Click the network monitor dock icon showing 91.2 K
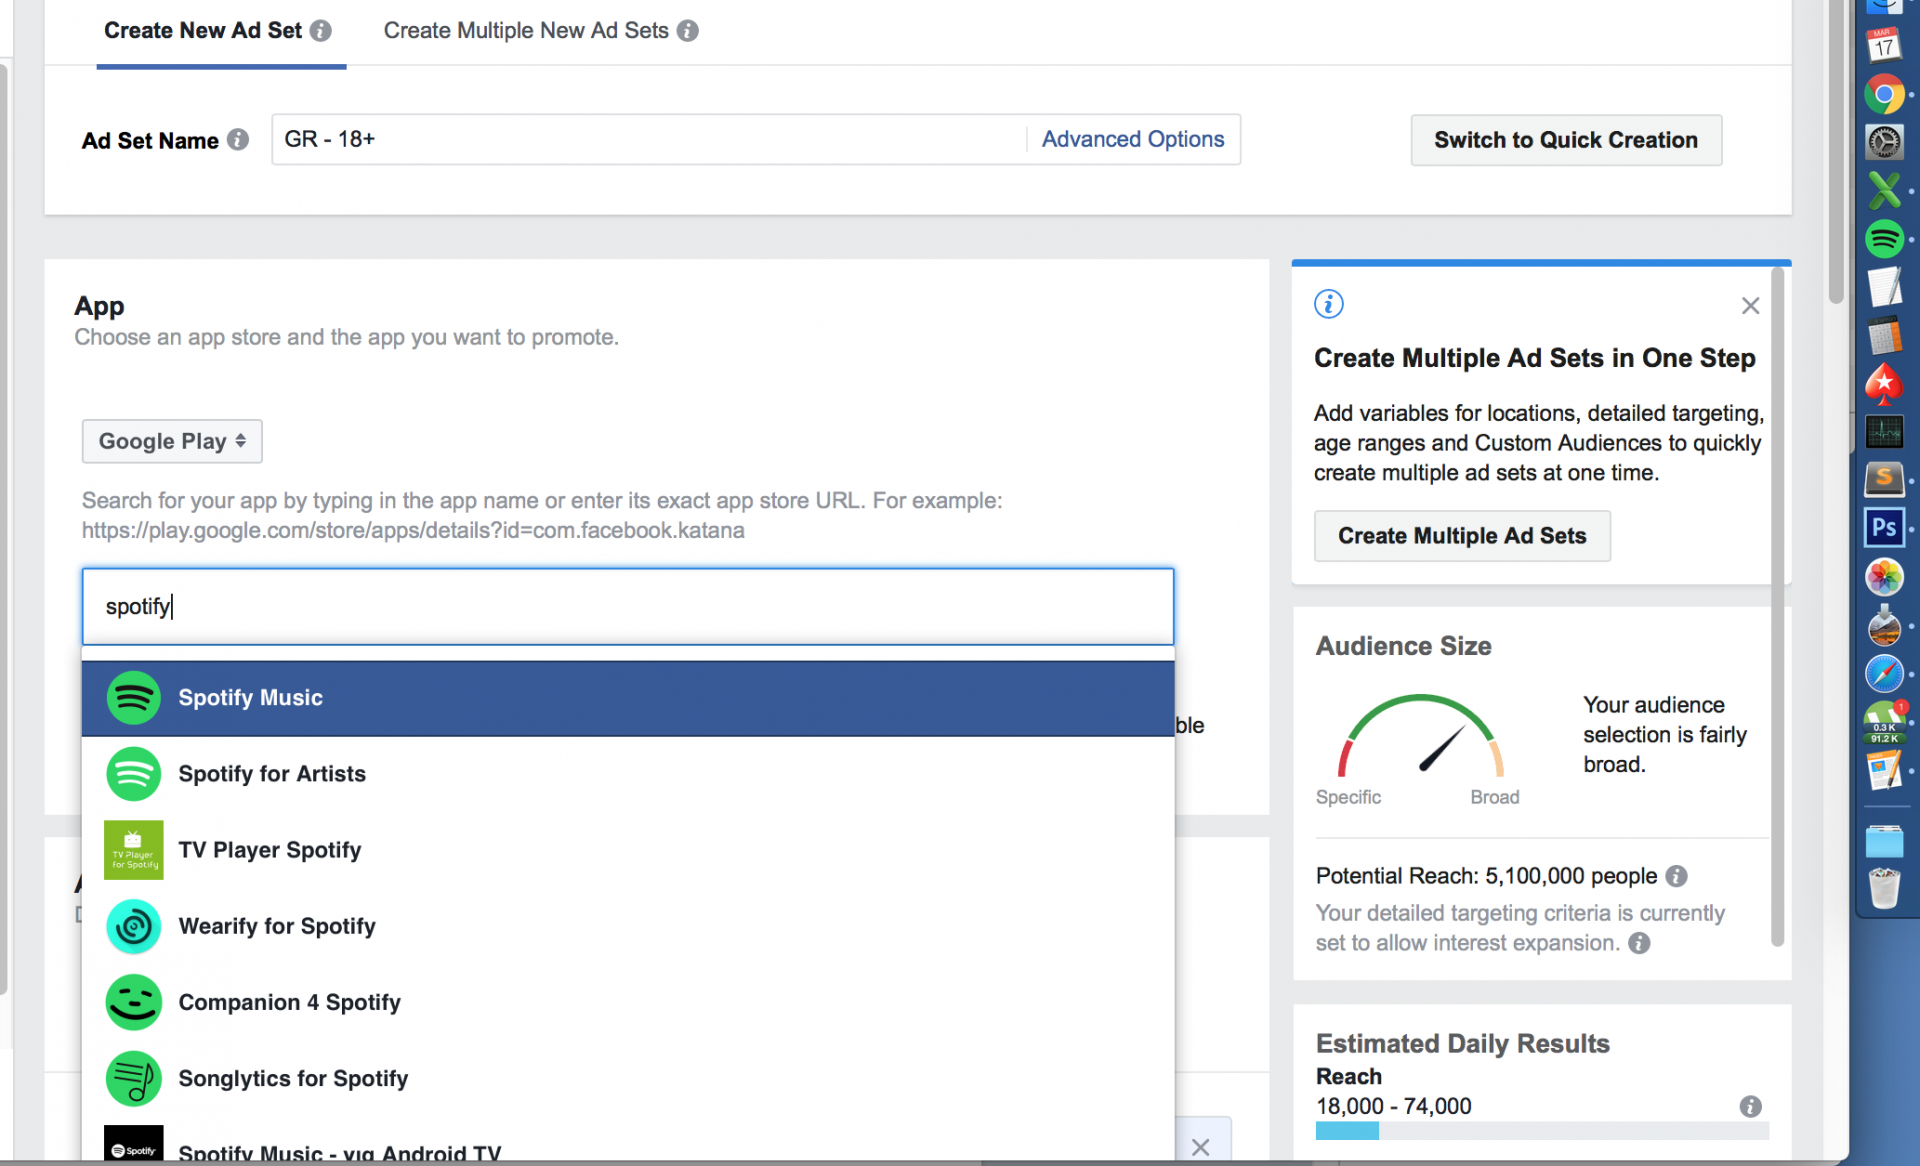The height and width of the screenshot is (1166, 1920). pos(1886,722)
